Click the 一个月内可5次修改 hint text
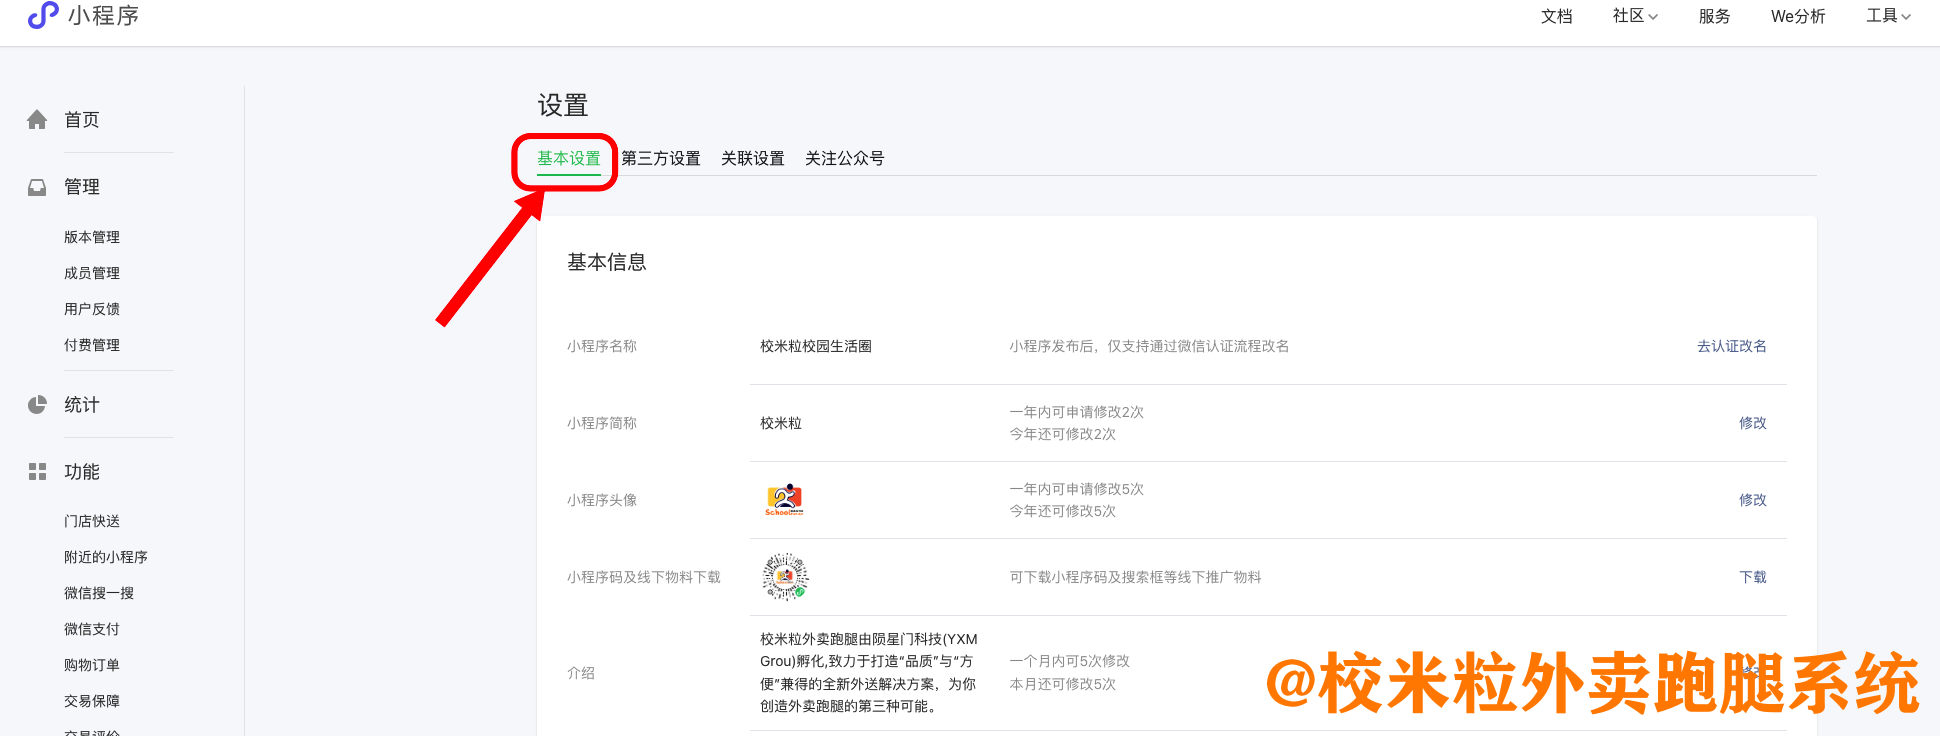Screen dimensions: 1940x736 [x=1070, y=661]
